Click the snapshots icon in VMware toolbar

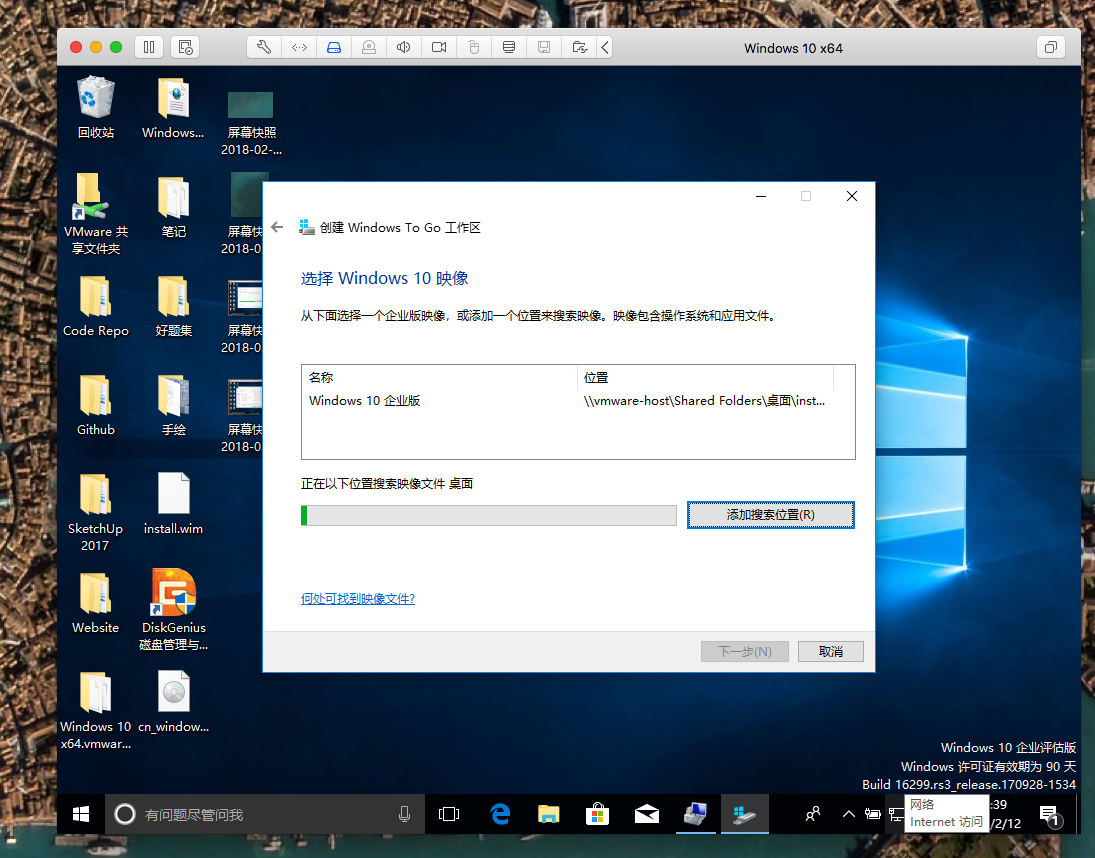pyautogui.click(x=509, y=46)
